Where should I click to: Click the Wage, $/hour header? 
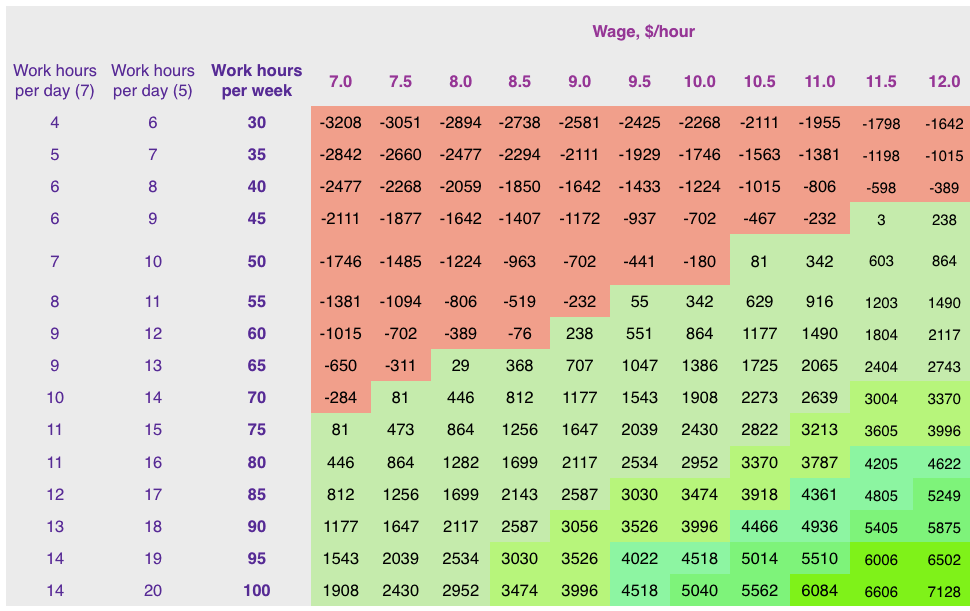[645, 31]
